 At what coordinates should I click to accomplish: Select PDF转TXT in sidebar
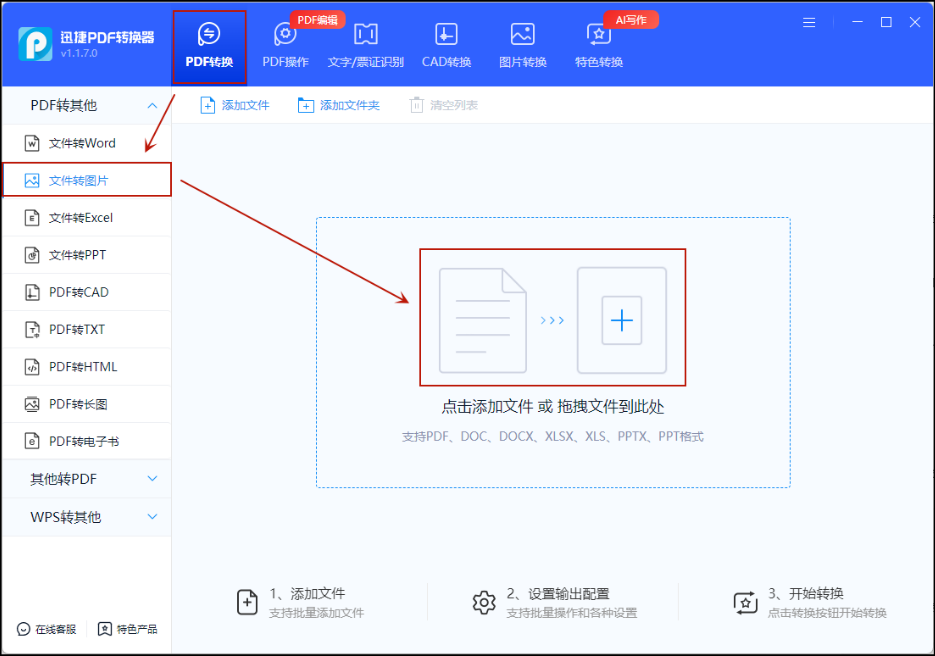pyautogui.click(x=86, y=330)
